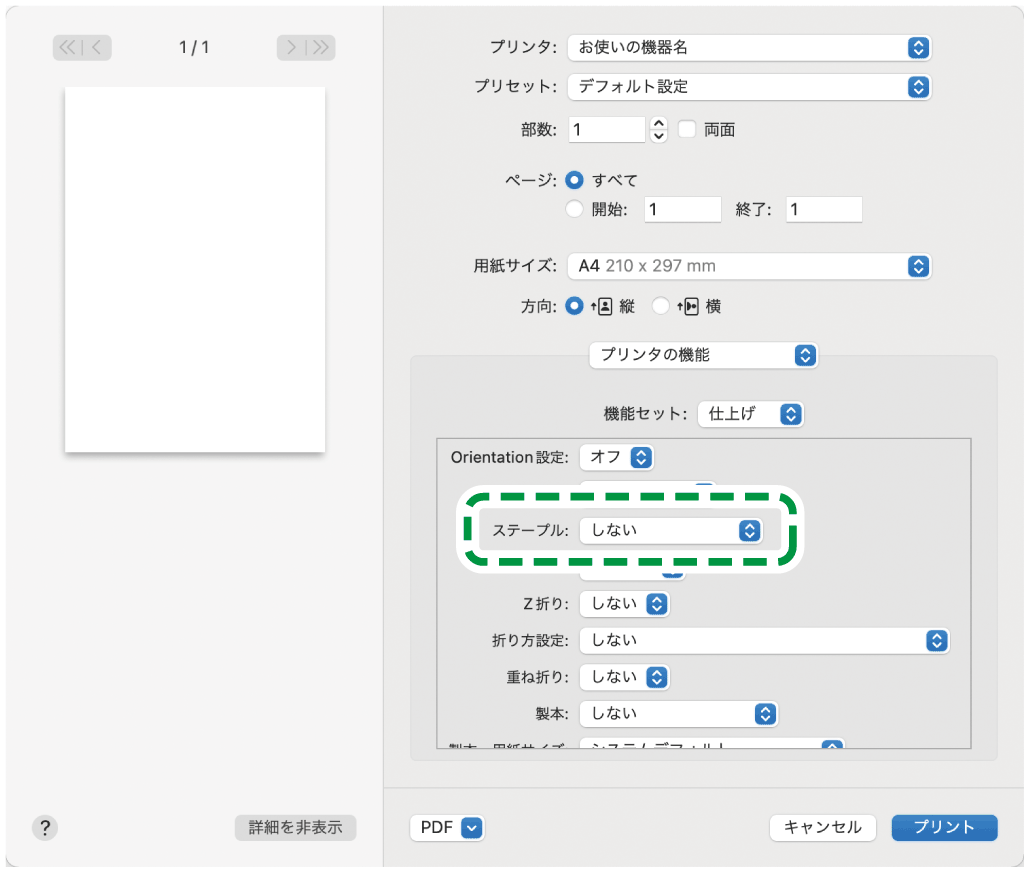Open the プリセット pop-up menu

pos(749,87)
